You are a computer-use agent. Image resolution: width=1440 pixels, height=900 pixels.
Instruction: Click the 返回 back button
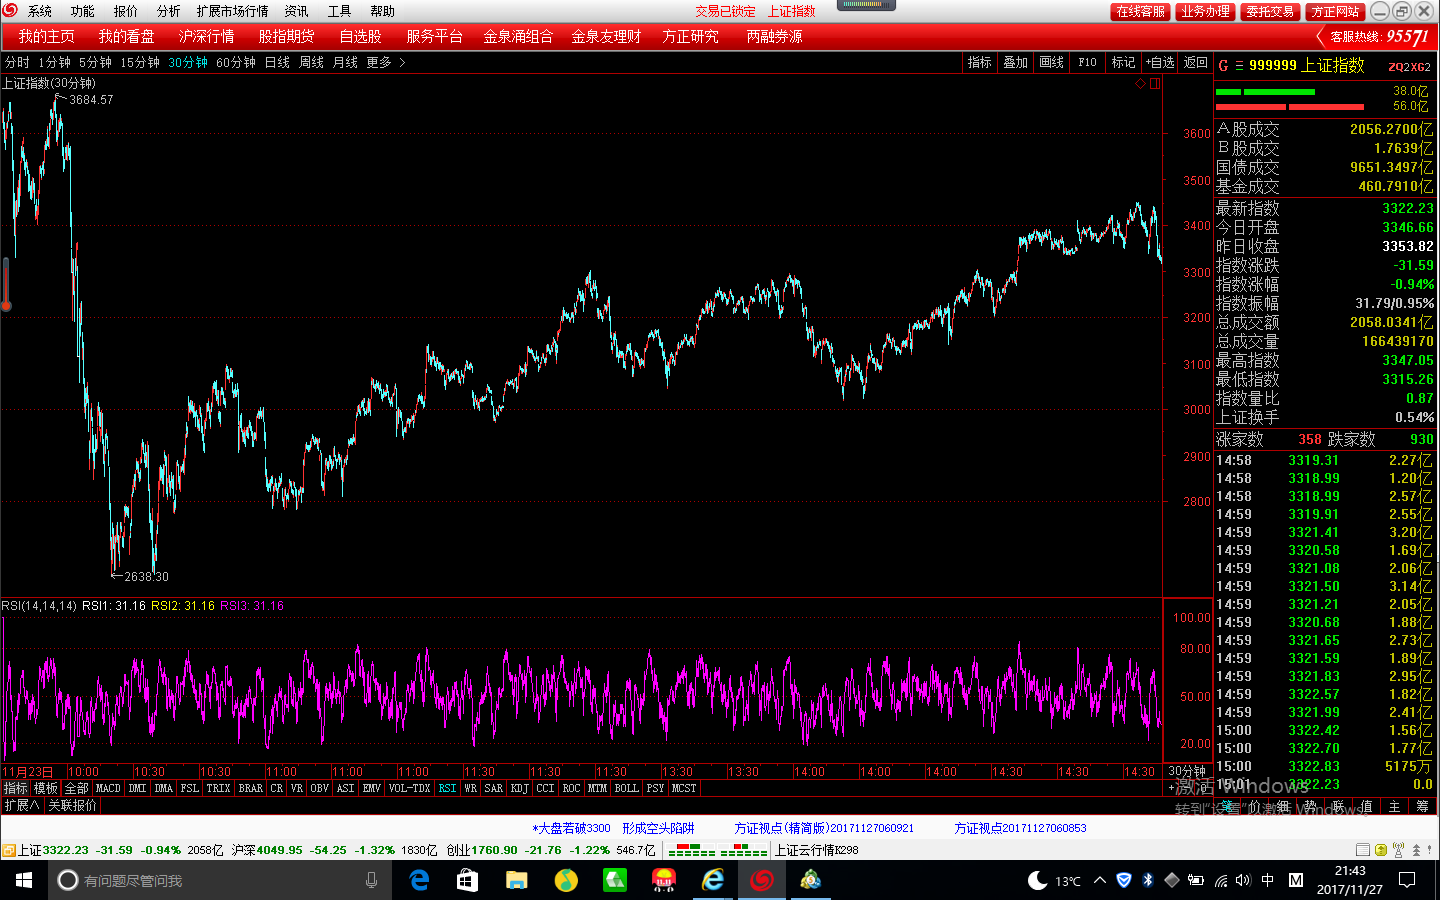pyautogui.click(x=1196, y=62)
